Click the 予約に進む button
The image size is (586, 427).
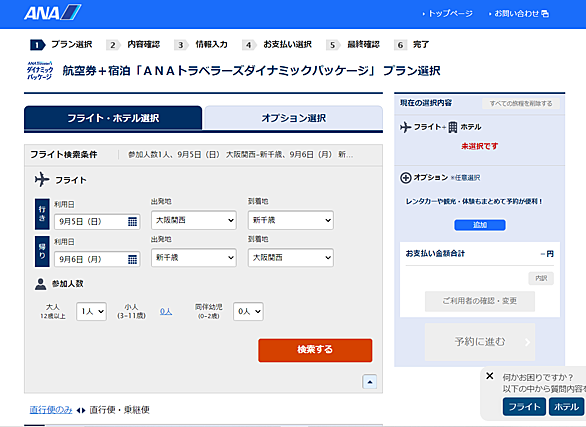pos(480,342)
